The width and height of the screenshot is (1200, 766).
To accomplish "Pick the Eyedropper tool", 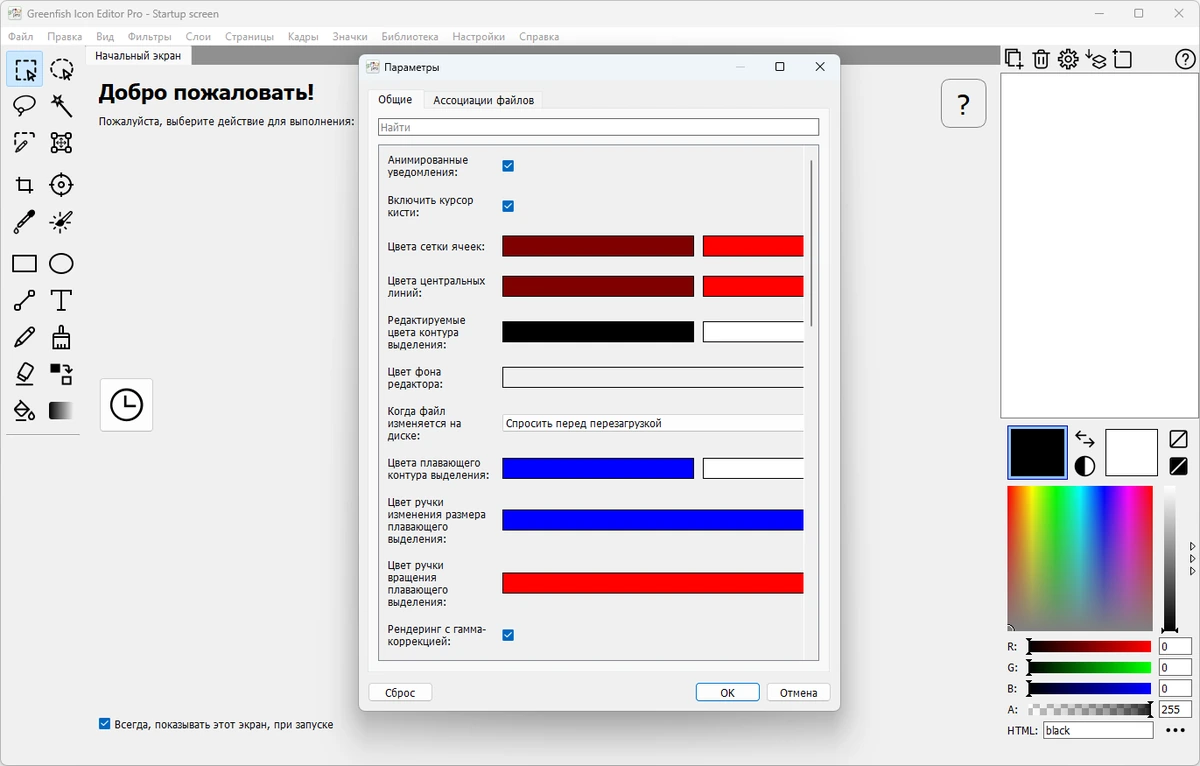I will click(25, 221).
